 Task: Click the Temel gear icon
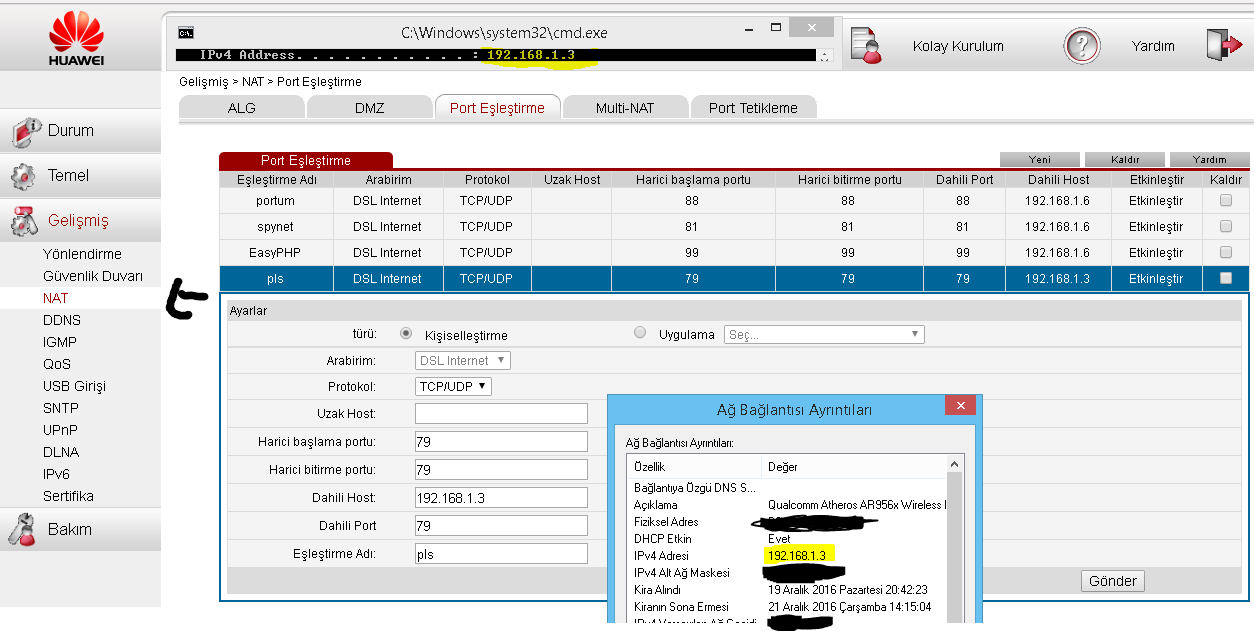pyautogui.click(x=23, y=176)
